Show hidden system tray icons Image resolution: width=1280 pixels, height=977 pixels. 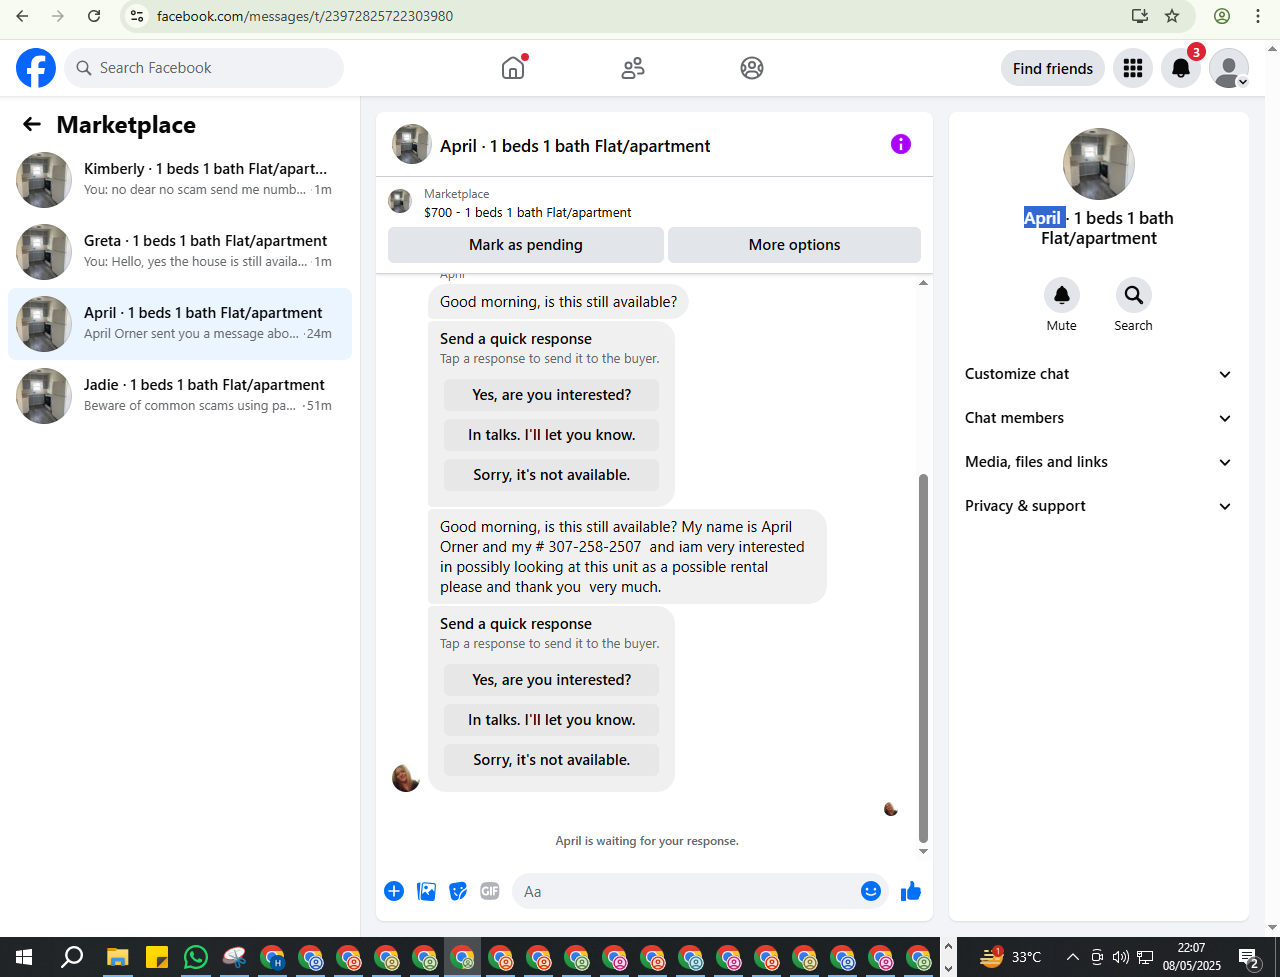1073,957
